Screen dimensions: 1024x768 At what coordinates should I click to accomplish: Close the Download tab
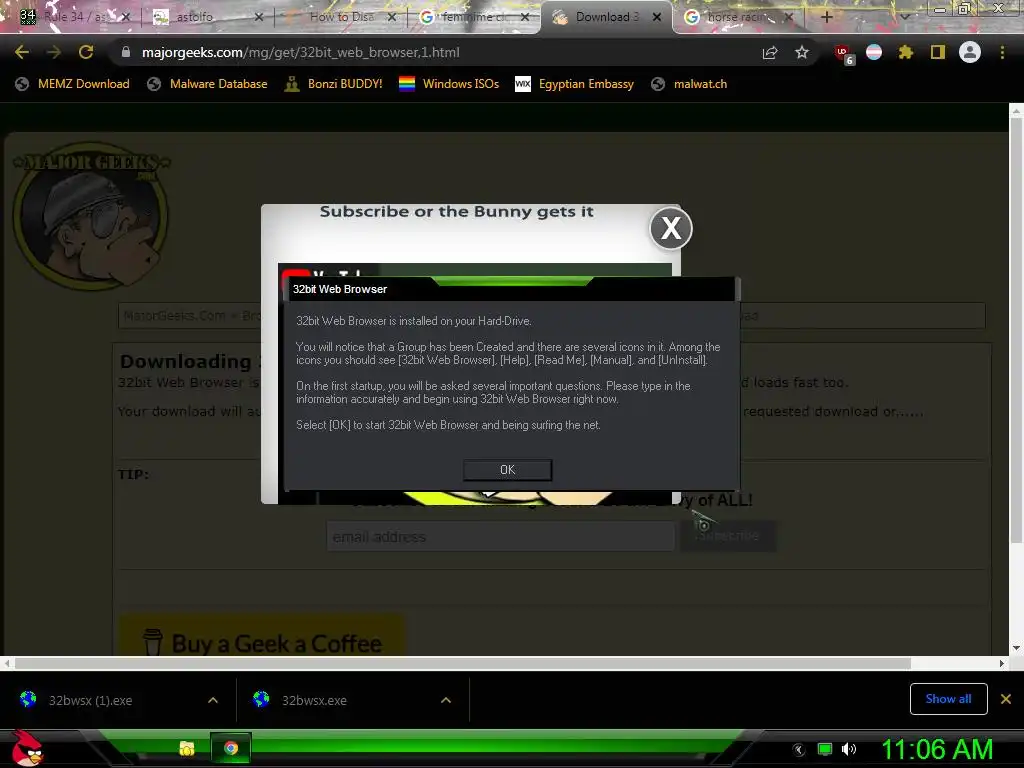coord(657,17)
